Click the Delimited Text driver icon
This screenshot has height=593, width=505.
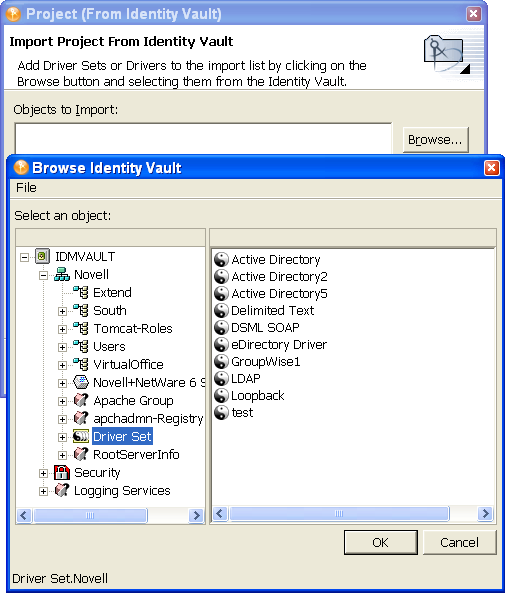(x=221, y=310)
